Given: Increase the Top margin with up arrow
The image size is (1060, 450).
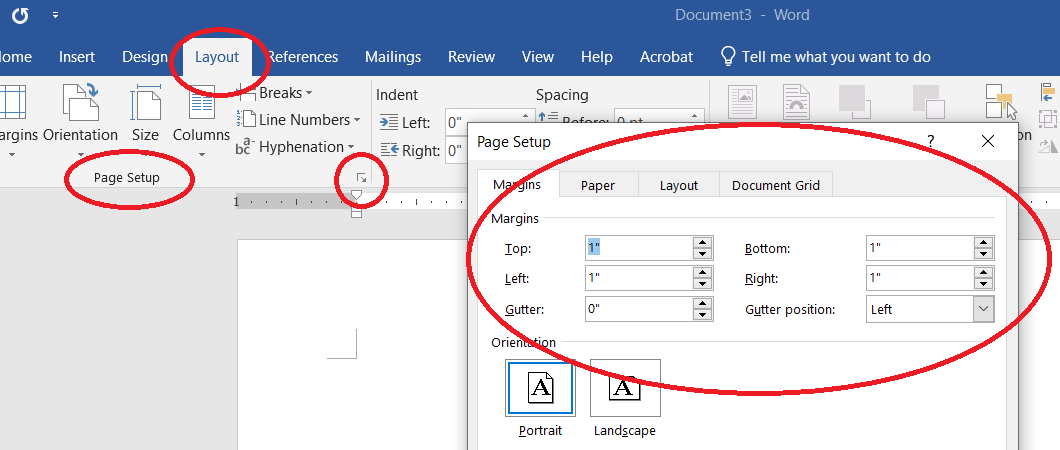Looking at the screenshot, I should tap(703, 242).
